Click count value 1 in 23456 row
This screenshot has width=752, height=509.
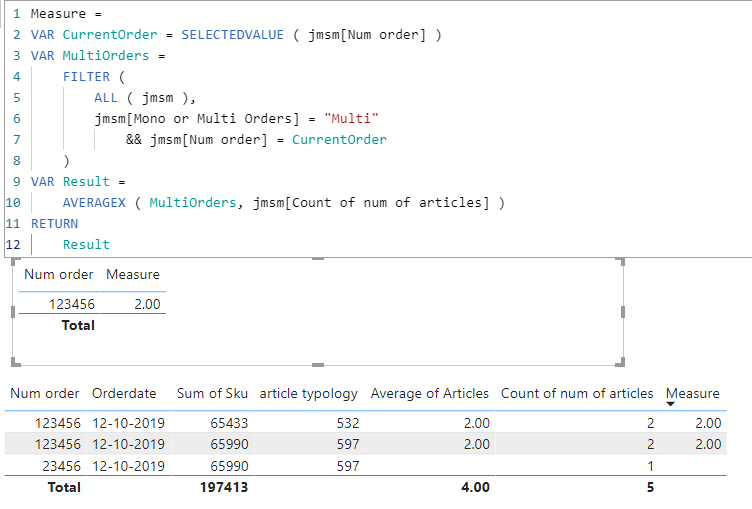click(x=650, y=466)
